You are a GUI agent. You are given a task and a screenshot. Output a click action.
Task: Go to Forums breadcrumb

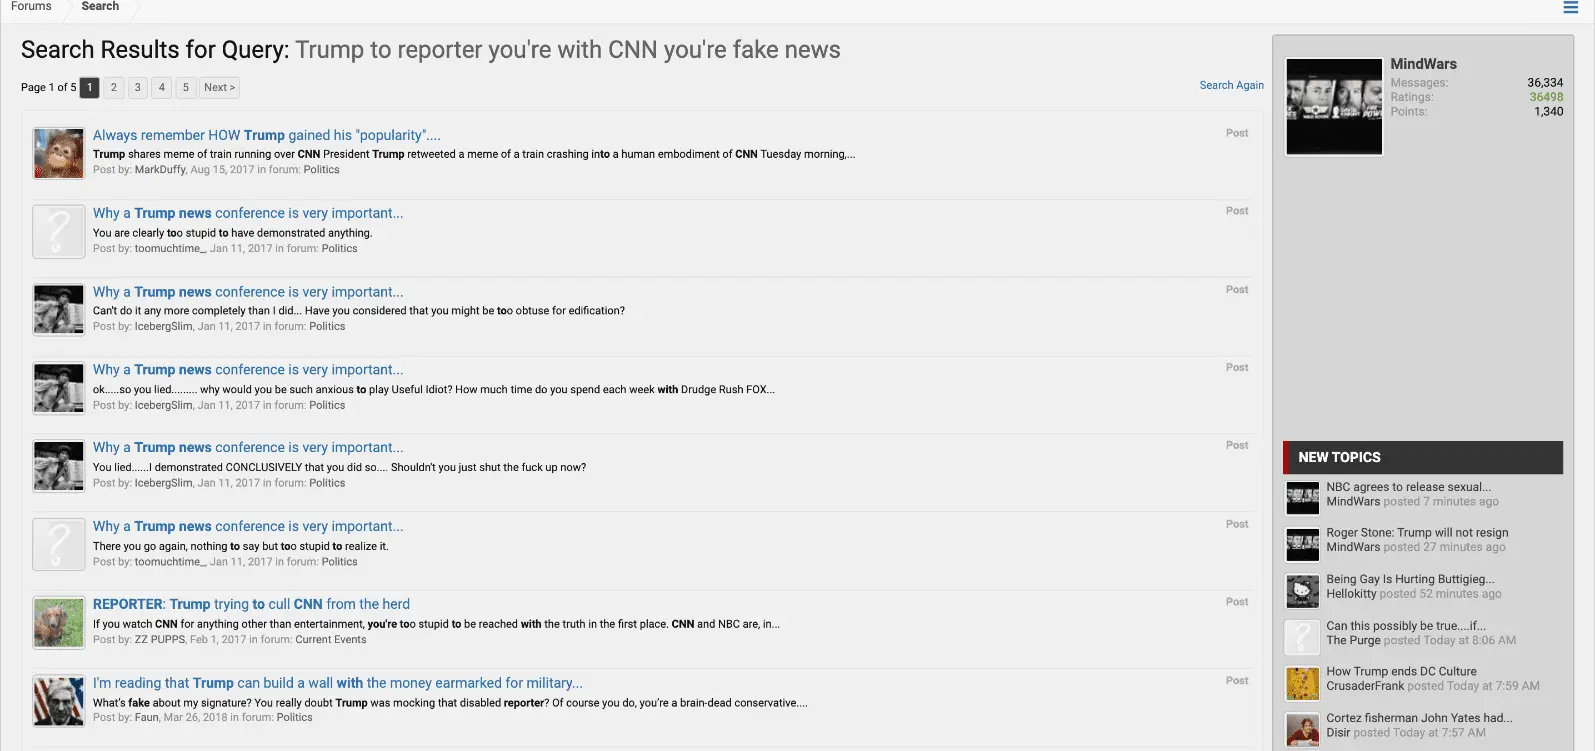[31, 6]
